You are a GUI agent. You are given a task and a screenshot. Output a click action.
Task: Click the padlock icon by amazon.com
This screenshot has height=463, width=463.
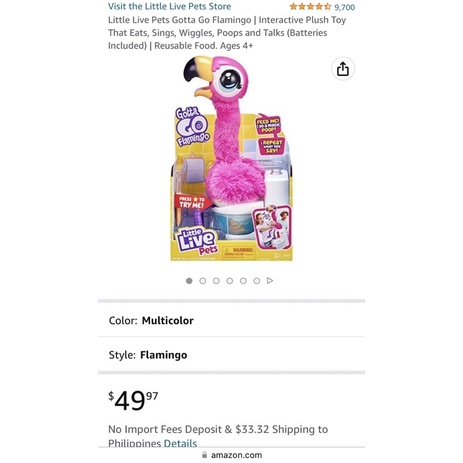point(204,455)
